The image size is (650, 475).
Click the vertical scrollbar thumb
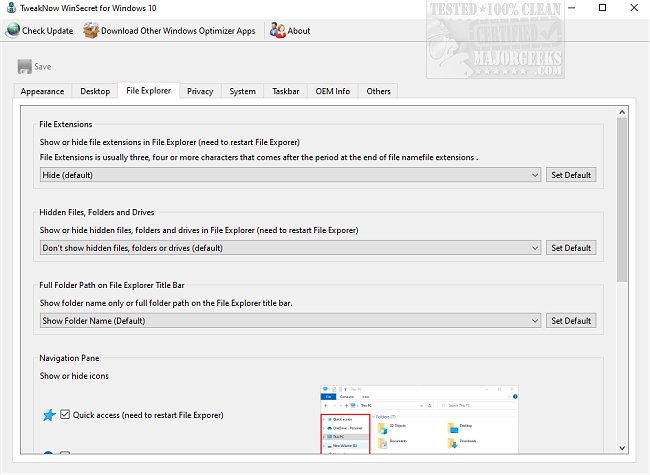coord(622,200)
